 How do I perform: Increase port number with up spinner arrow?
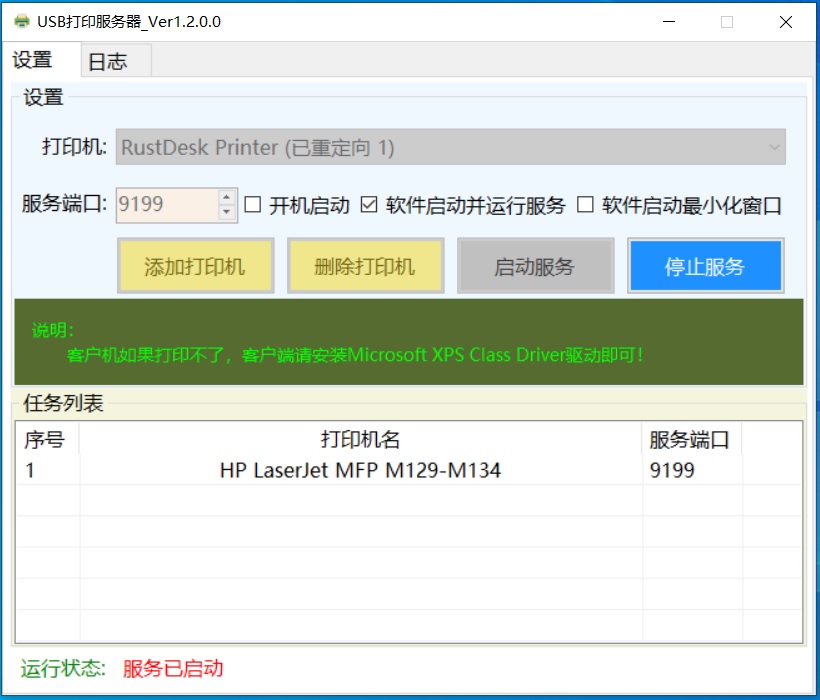pos(226,198)
